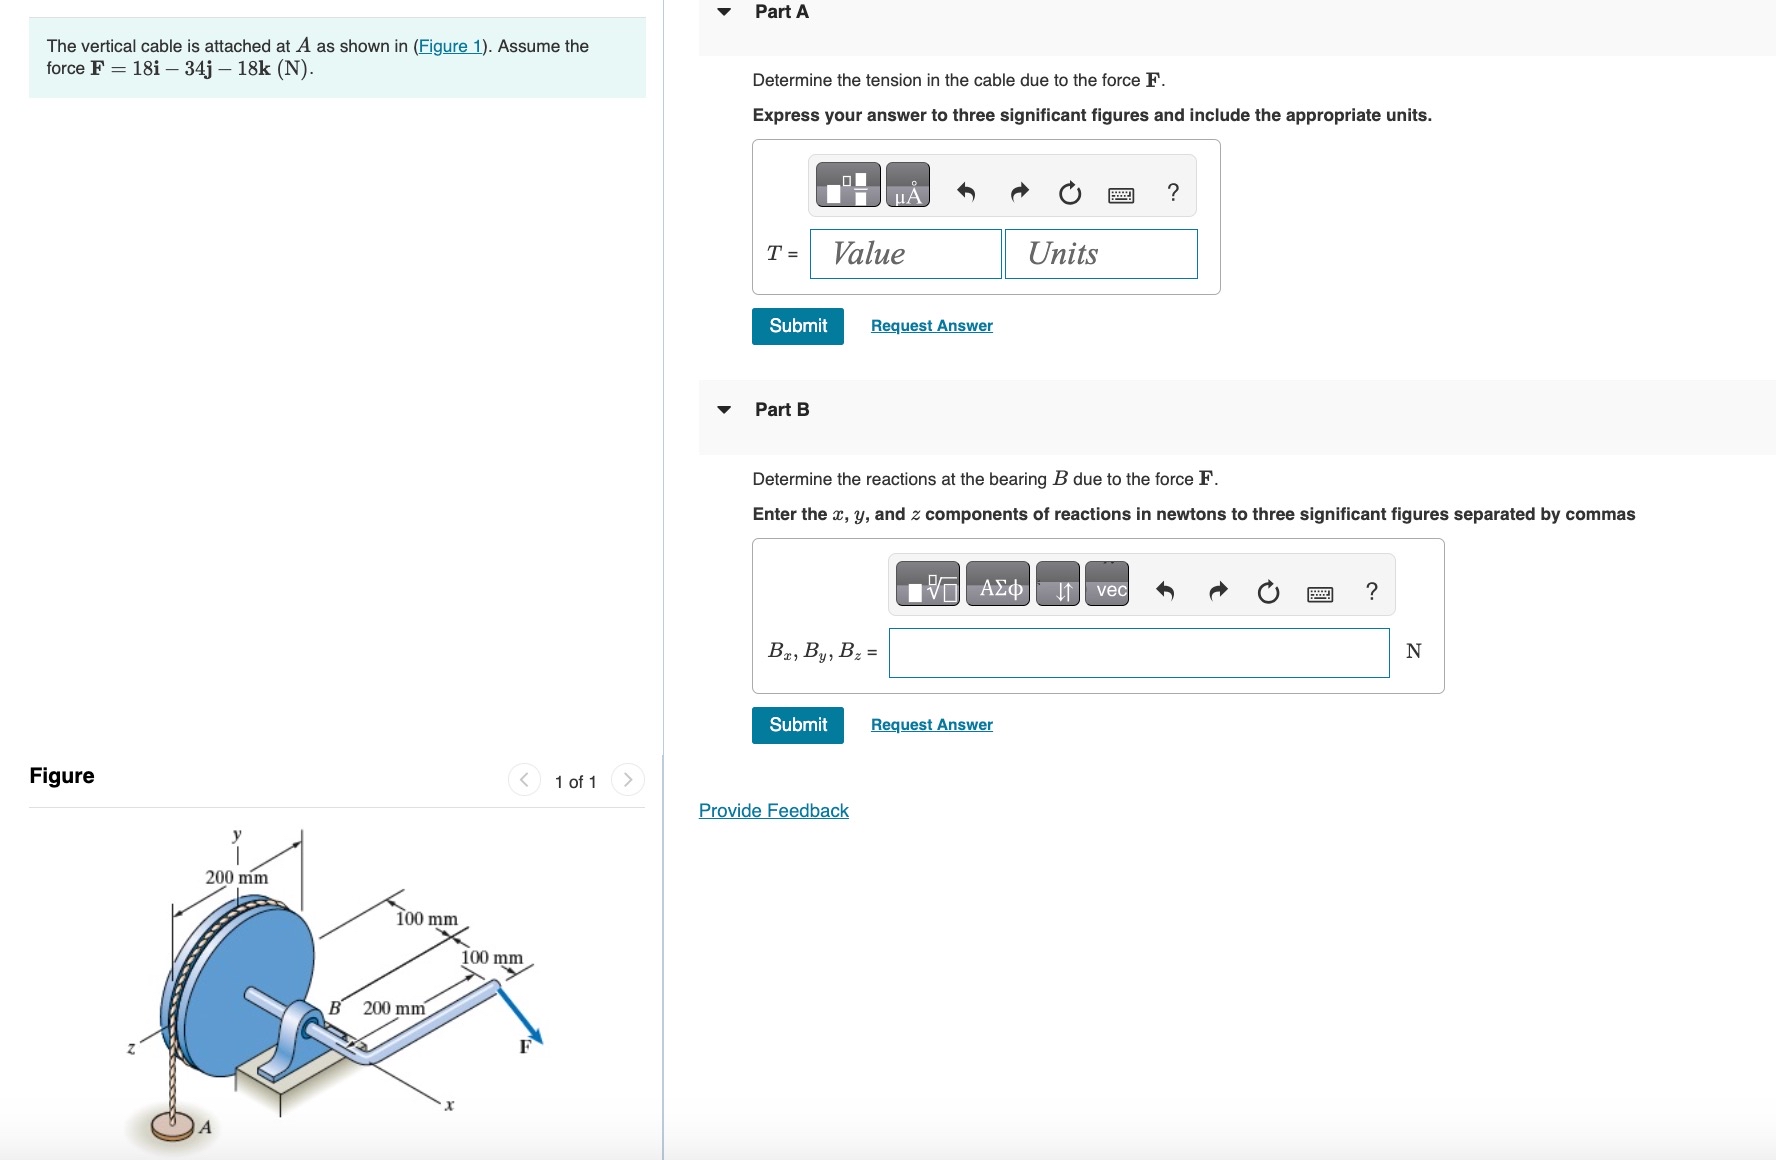This screenshot has width=1776, height=1160.
Task: Open the Provide Feedback link
Action: tap(774, 811)
